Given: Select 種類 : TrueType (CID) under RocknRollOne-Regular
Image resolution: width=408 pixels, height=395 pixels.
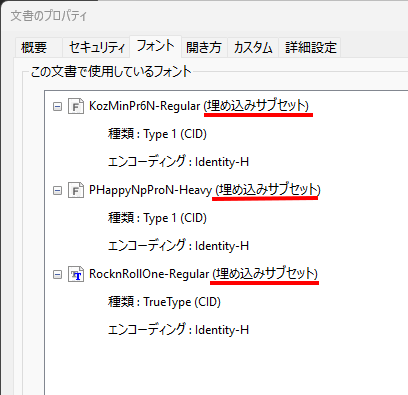Looking at the screenshot, I should coord(164,302).
